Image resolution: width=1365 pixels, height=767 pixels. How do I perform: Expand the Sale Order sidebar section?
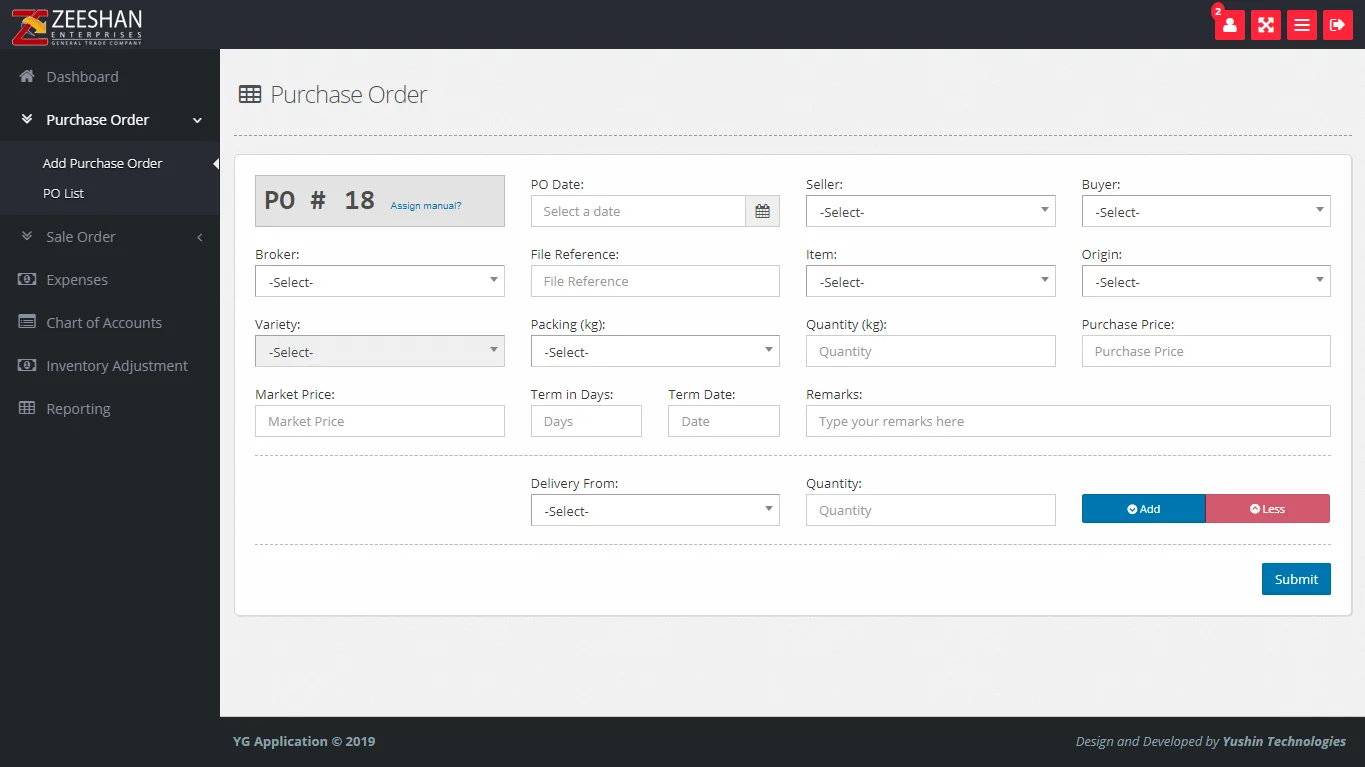coord(81,237)
